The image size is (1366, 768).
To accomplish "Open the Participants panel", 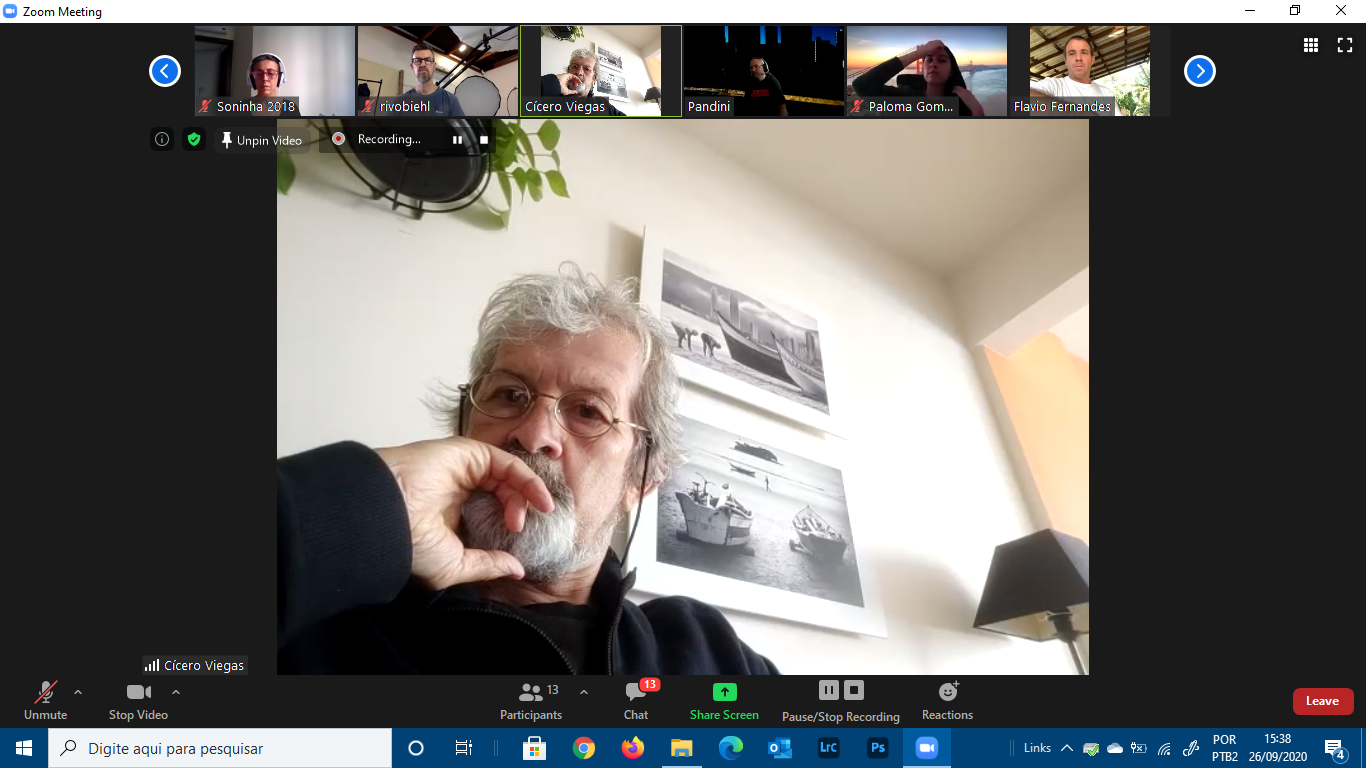I will coord(531,700).
